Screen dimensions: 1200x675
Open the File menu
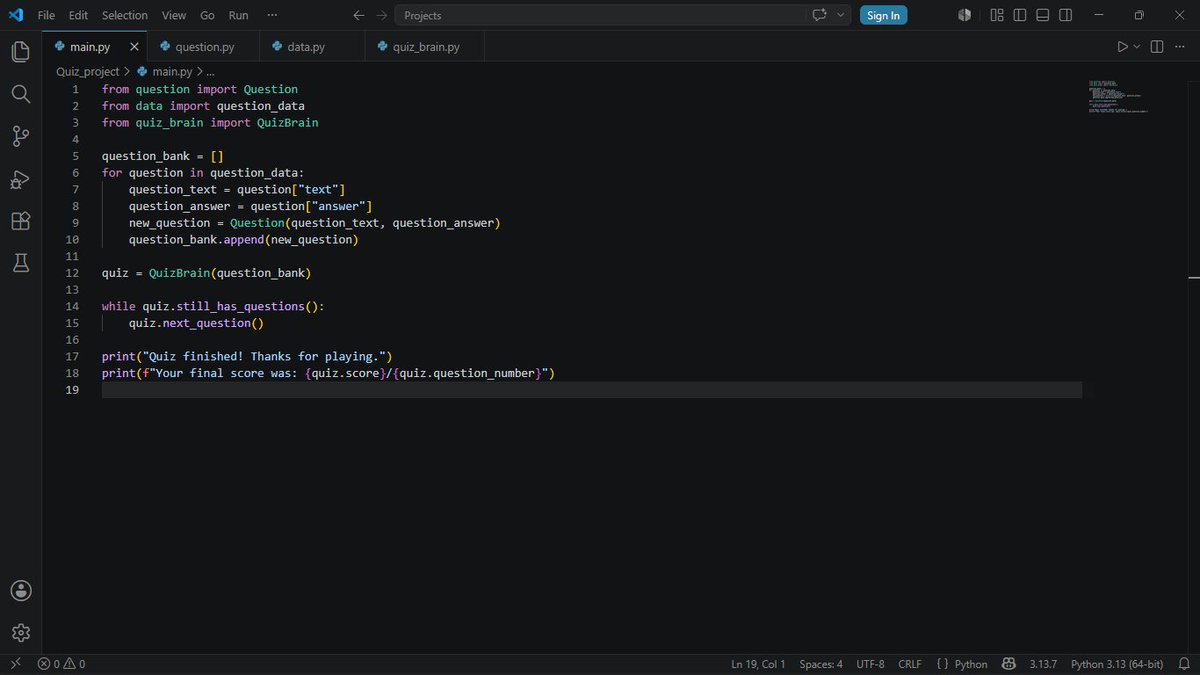tap(46, 15)
